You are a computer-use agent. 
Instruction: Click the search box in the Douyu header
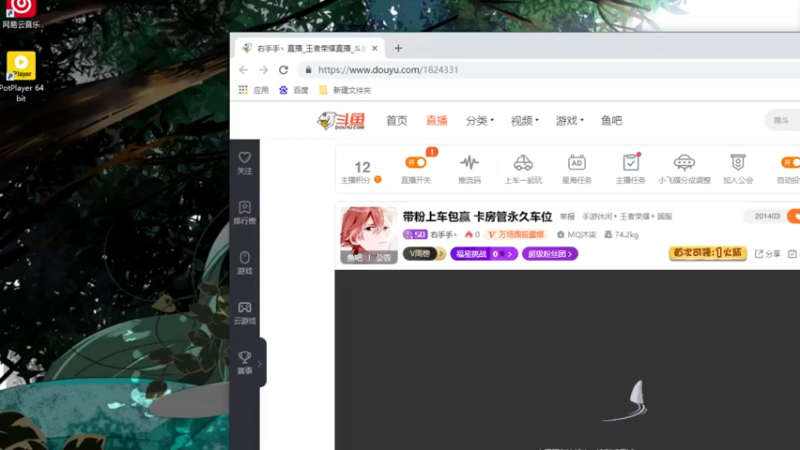pos(783,120)
